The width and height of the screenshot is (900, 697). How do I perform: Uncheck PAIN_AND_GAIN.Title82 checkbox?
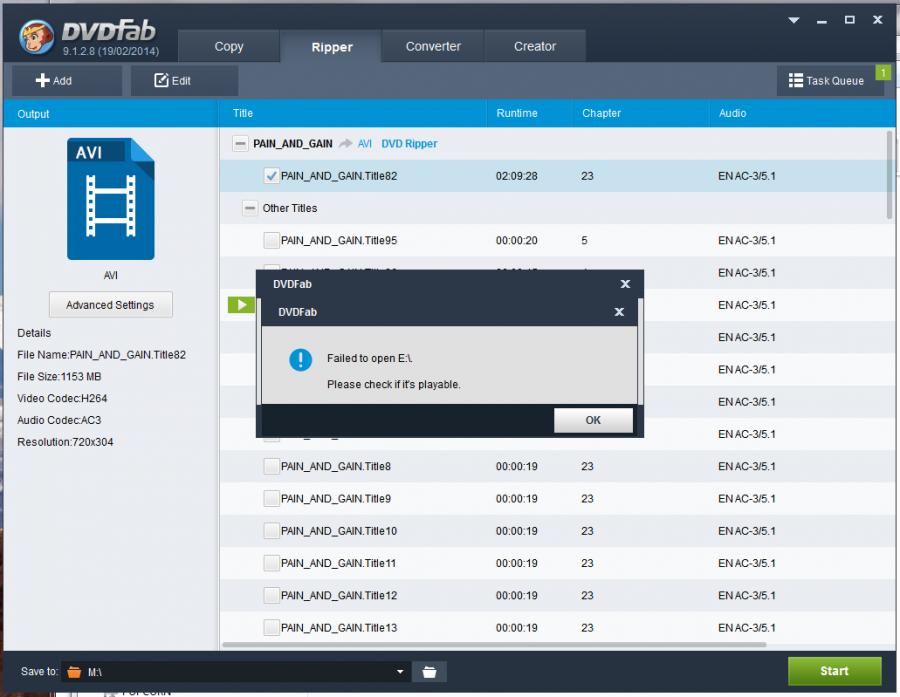click(271, 176)
